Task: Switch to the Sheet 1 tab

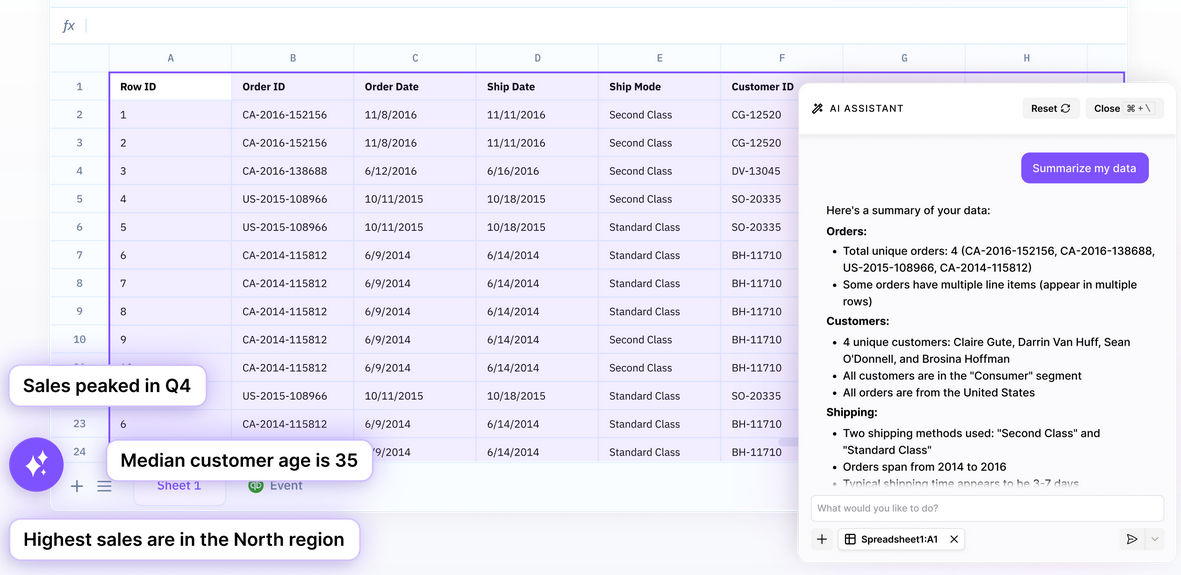Action: [179, 486]
